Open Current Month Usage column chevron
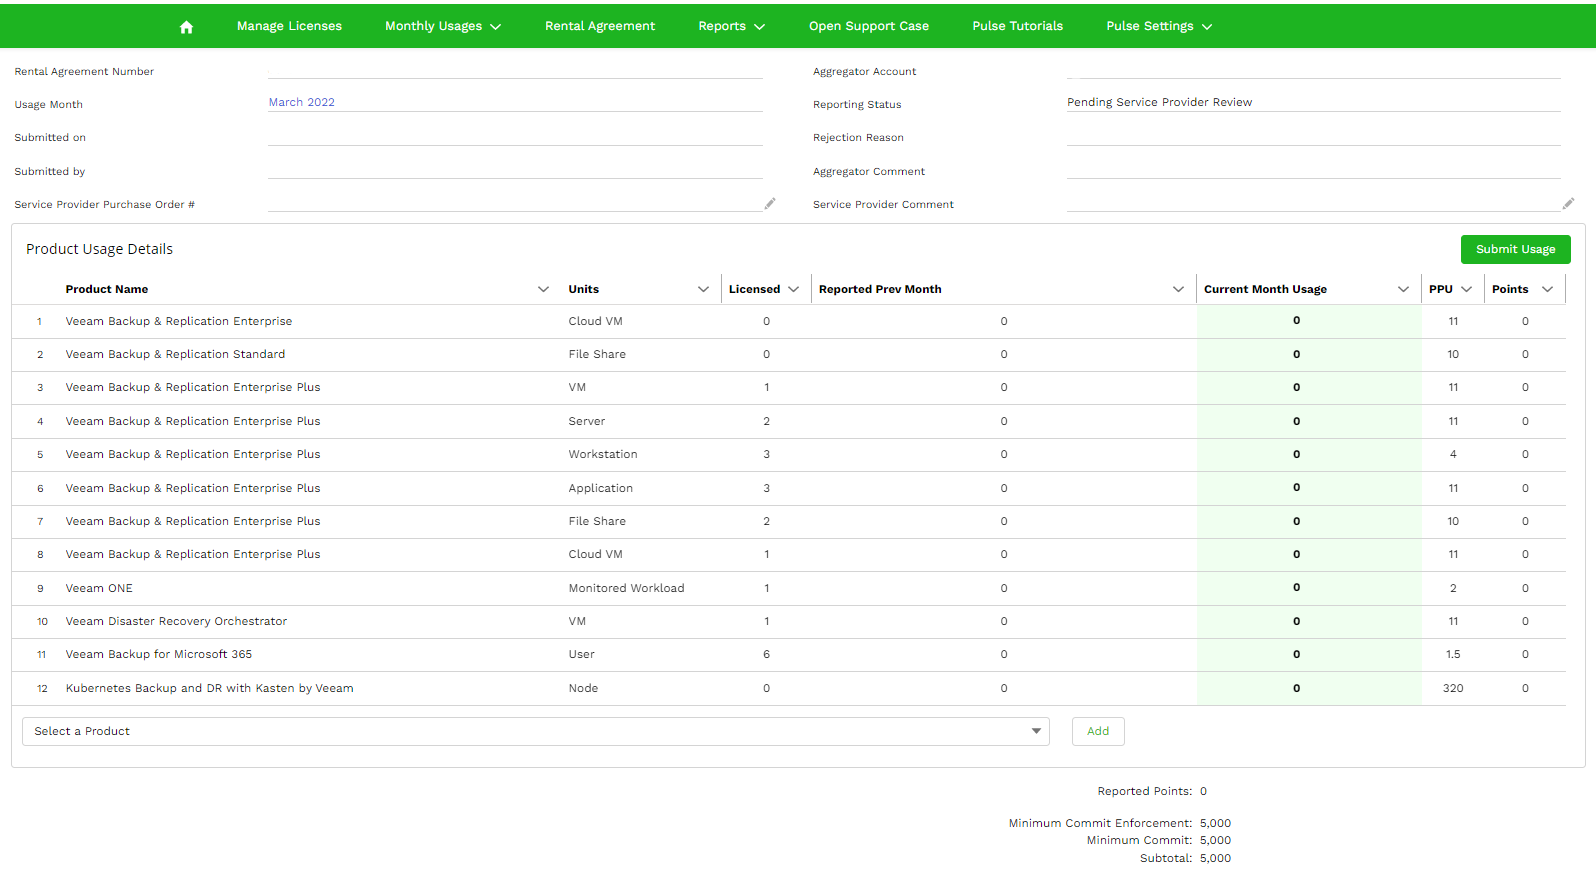Image resolution: width=1596 pixels, height=875 pixels. pos(1403,290)
